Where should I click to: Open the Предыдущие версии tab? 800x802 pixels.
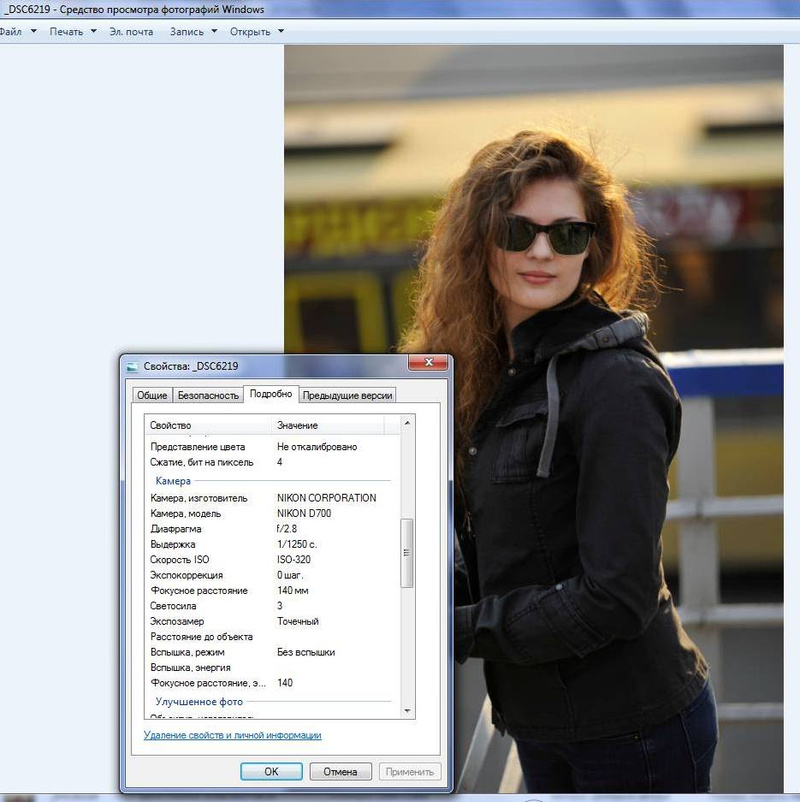coord(348,395)
